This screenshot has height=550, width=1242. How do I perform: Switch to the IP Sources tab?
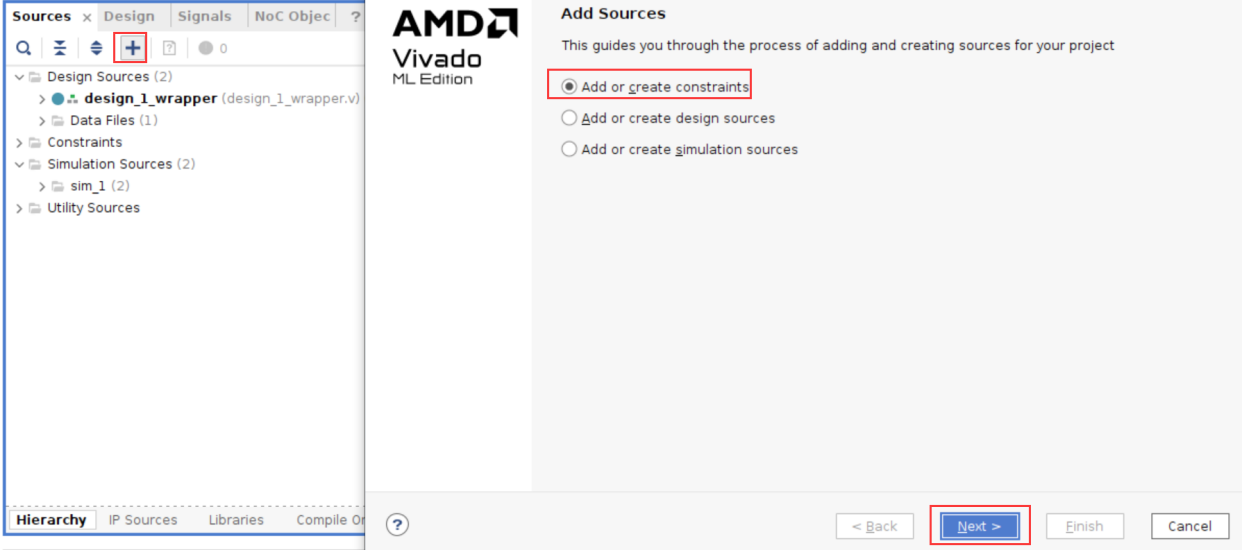pos(143,520)
